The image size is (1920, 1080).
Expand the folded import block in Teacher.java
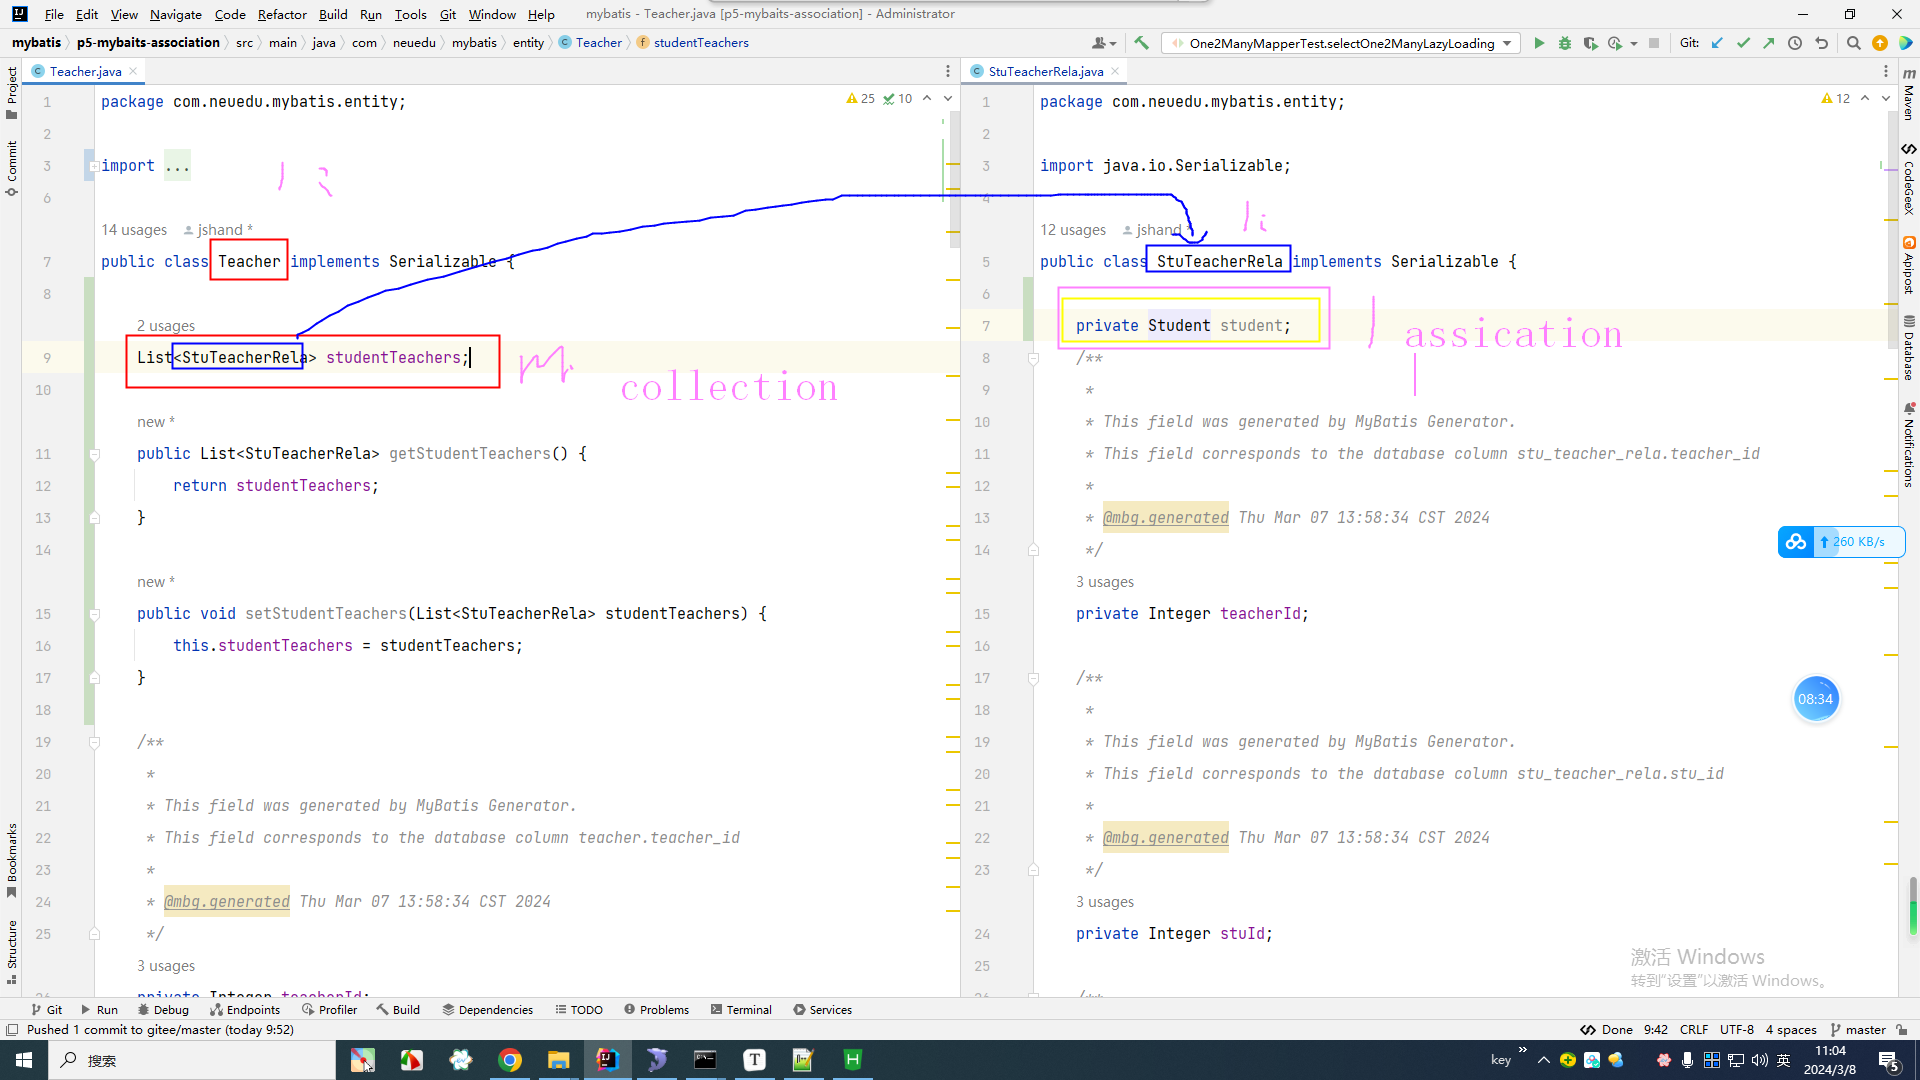click(x=93, y=166)
